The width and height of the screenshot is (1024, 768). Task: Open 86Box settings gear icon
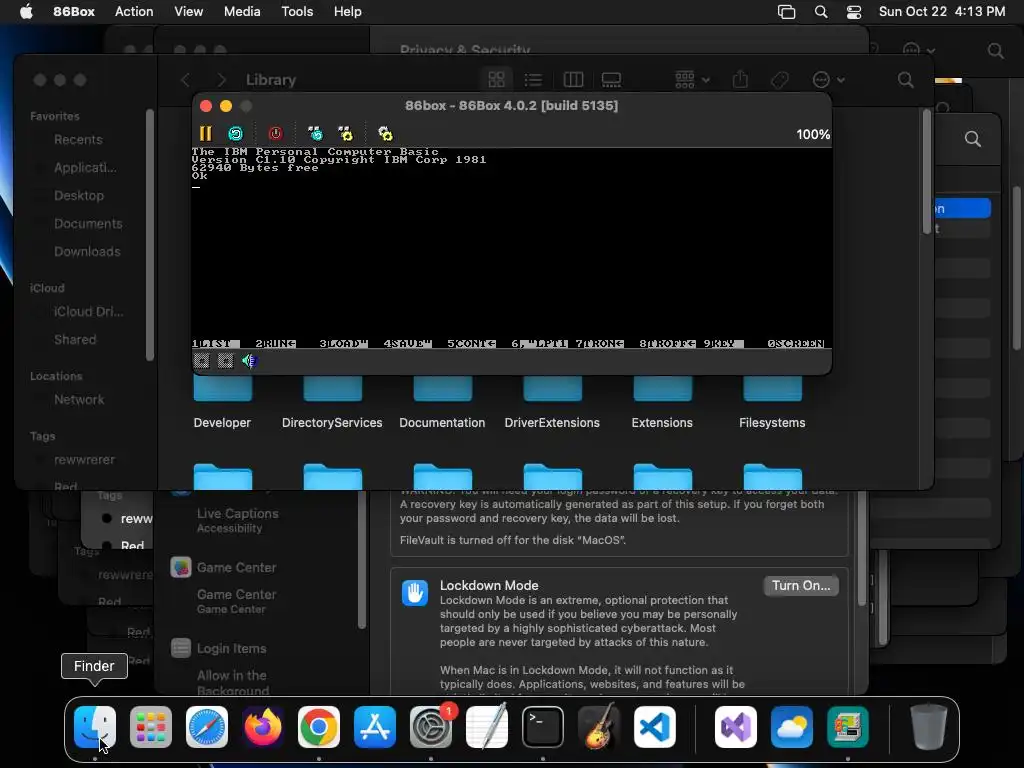point(385,134)
